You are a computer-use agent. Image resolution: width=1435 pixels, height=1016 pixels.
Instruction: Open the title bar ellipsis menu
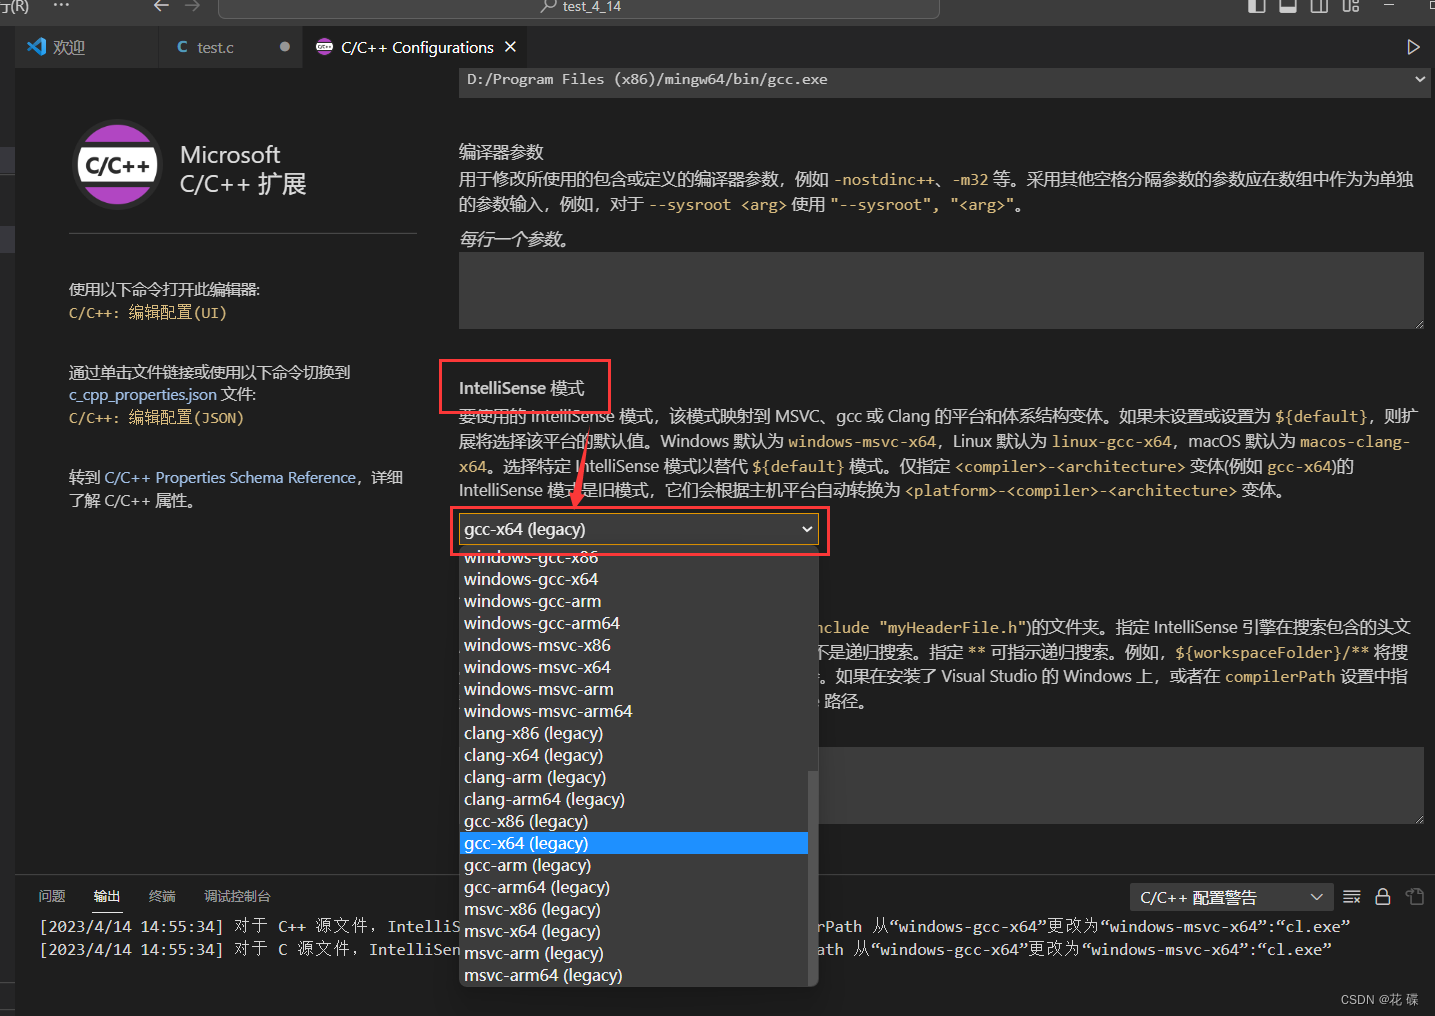(x=61, y=6)
